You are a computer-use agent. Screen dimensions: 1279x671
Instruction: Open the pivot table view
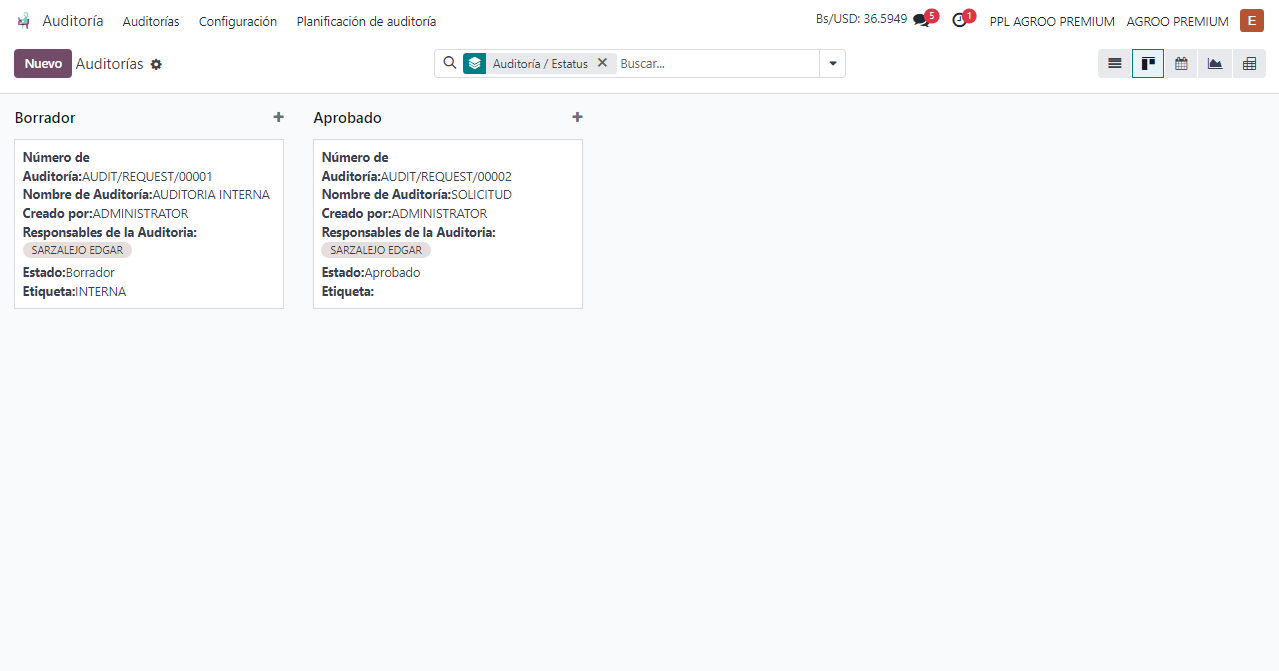pos(1249,64)
